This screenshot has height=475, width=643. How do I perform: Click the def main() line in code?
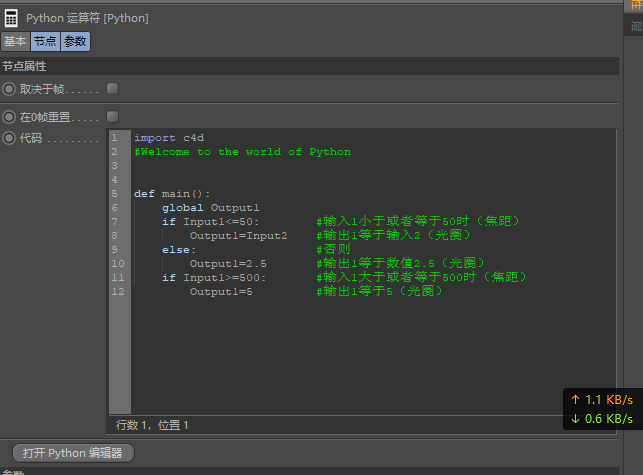pos(172,194)
